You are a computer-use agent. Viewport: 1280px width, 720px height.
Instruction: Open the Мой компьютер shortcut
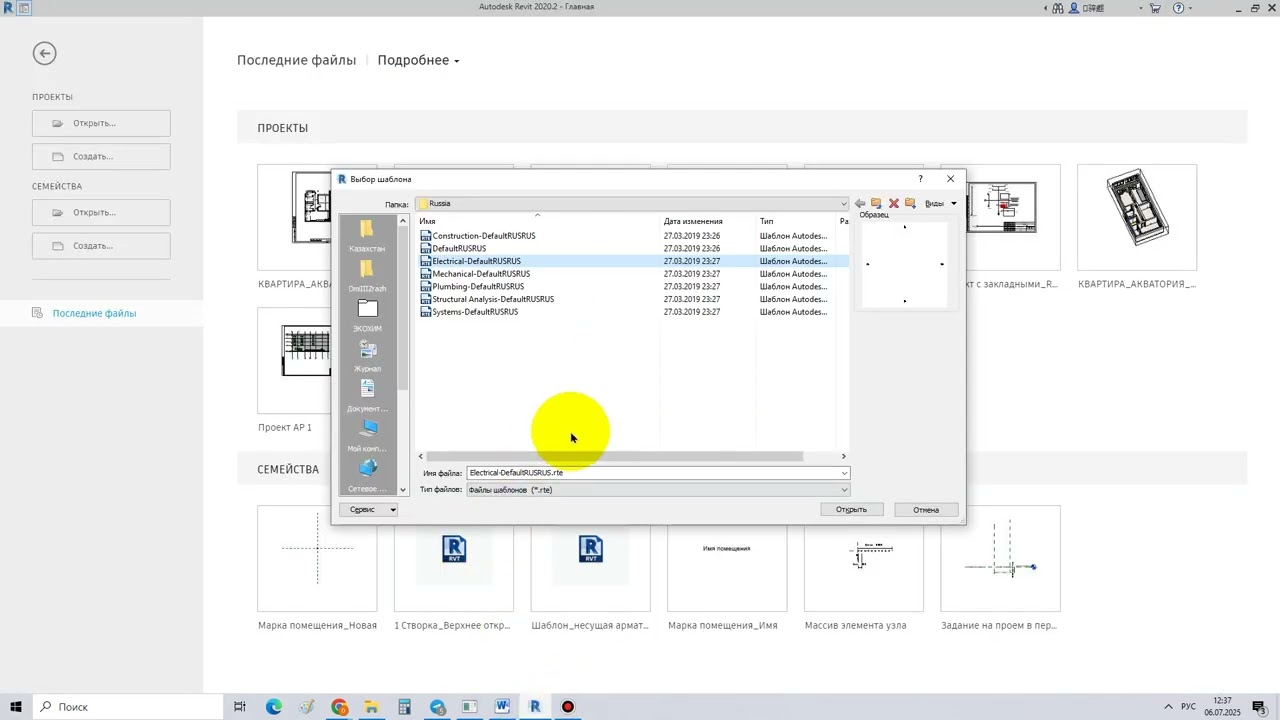(x=367, y=436)
